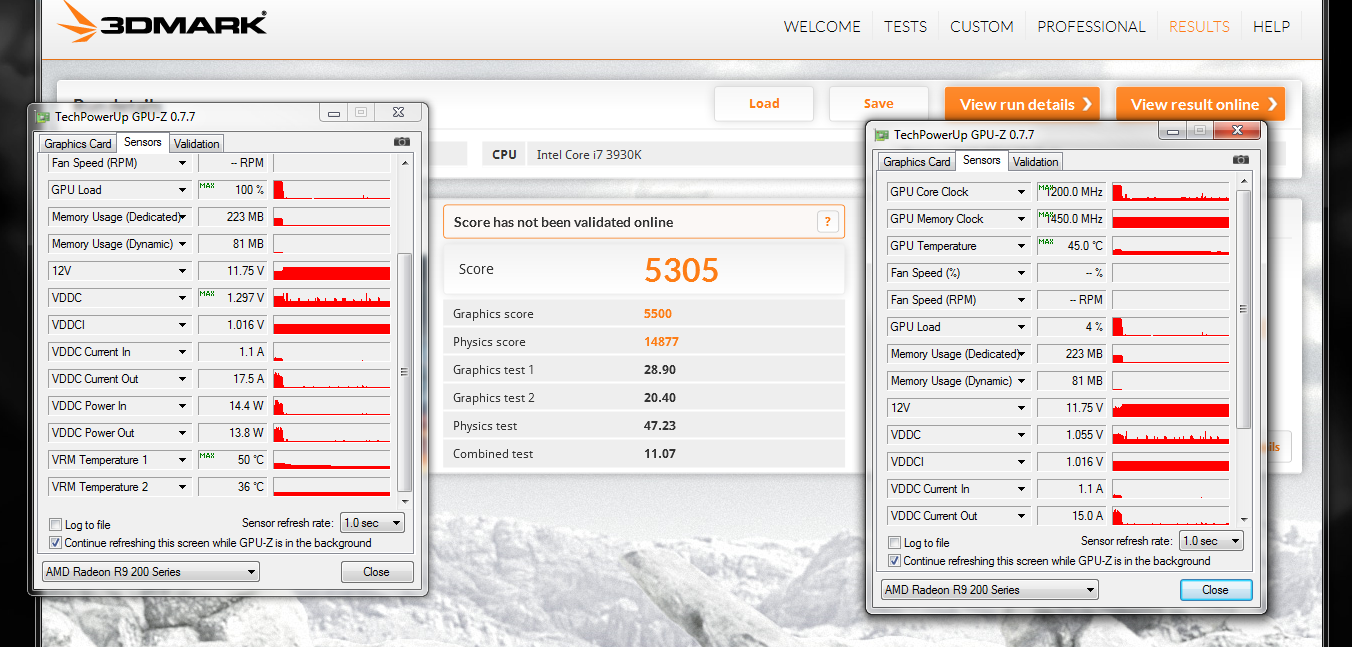
Task: Open AMD Radeon R9 200 Series selector in left GPU-Z
Action: 150,572
